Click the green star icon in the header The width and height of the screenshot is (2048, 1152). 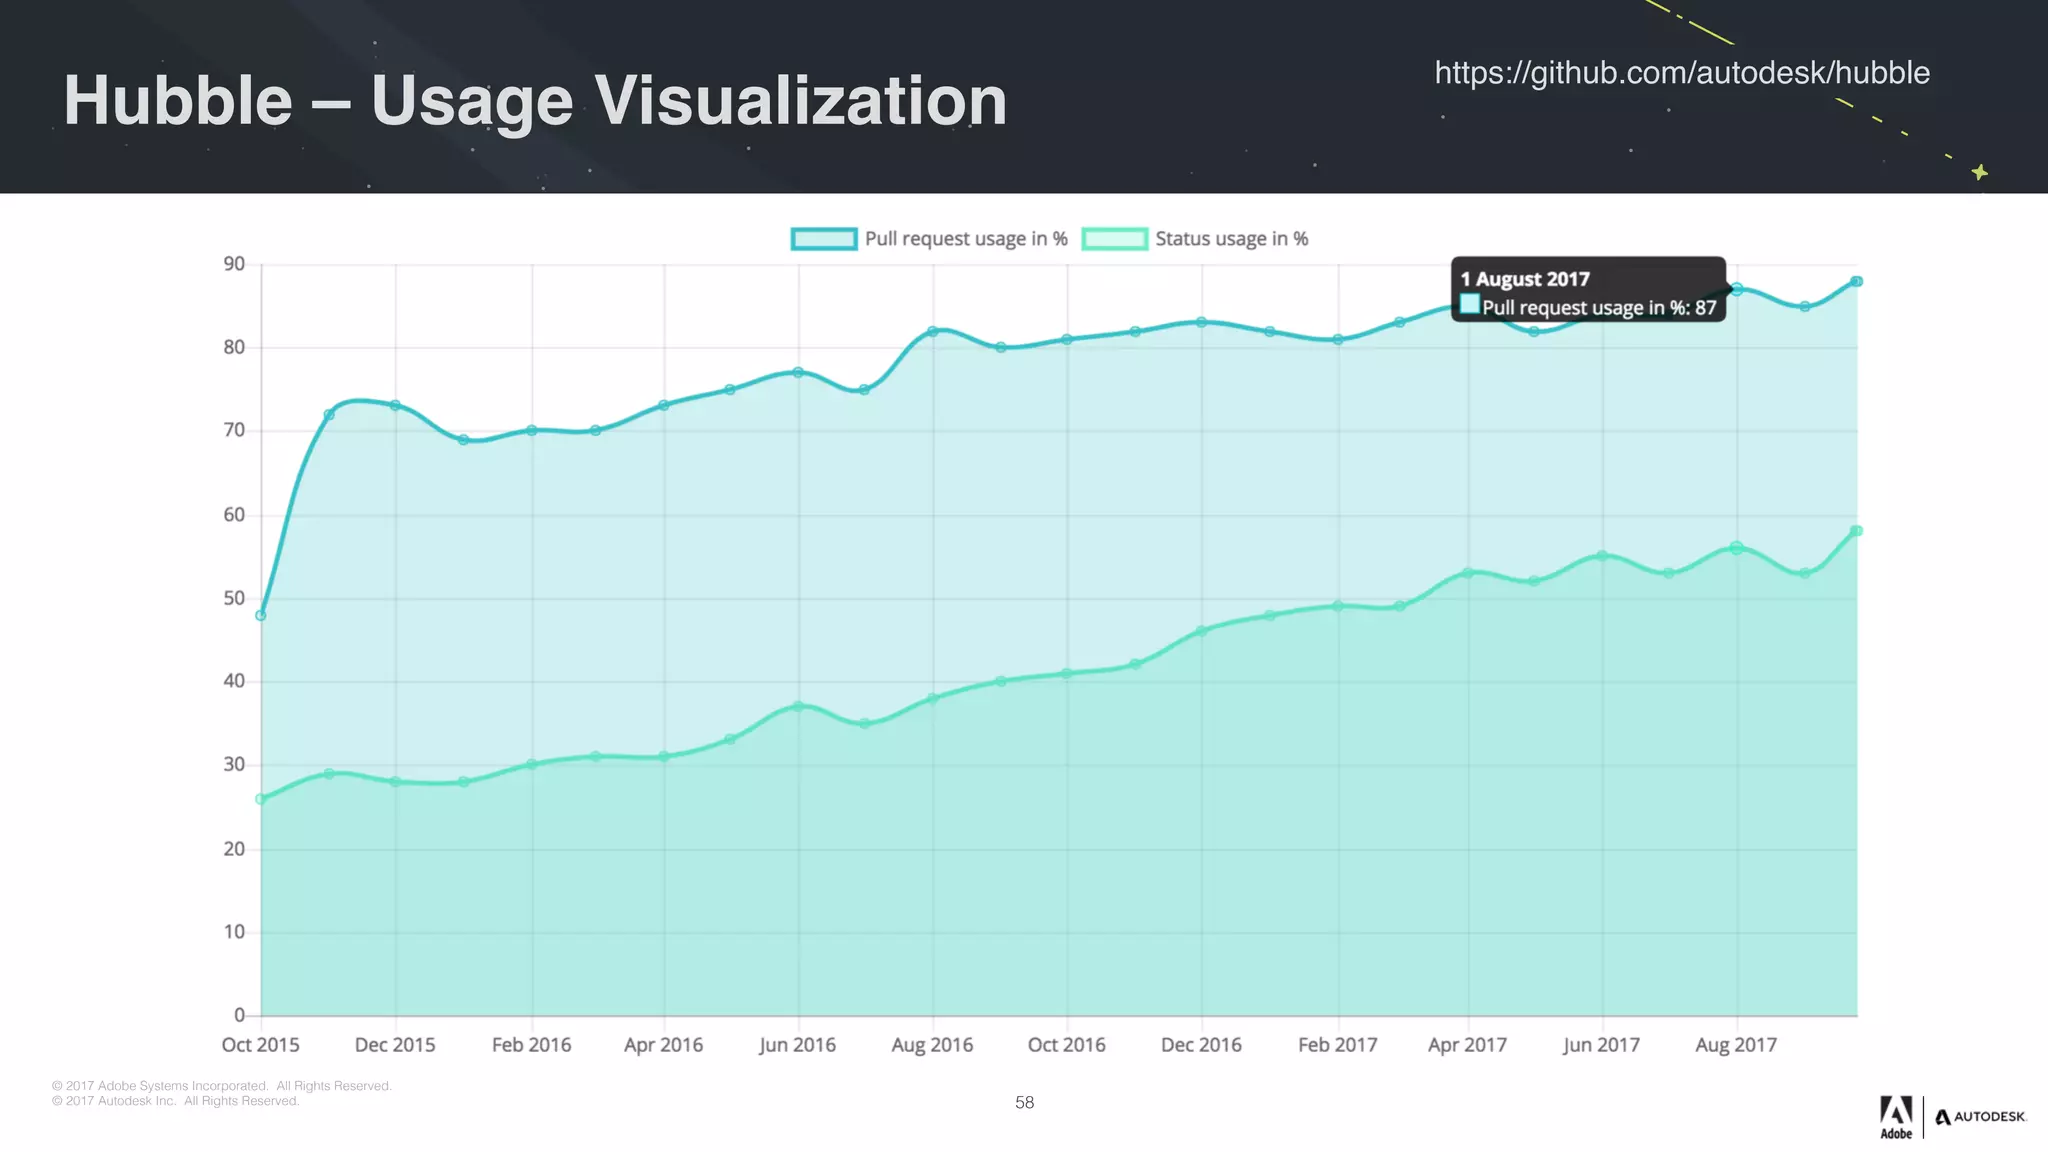(1979, 172)
